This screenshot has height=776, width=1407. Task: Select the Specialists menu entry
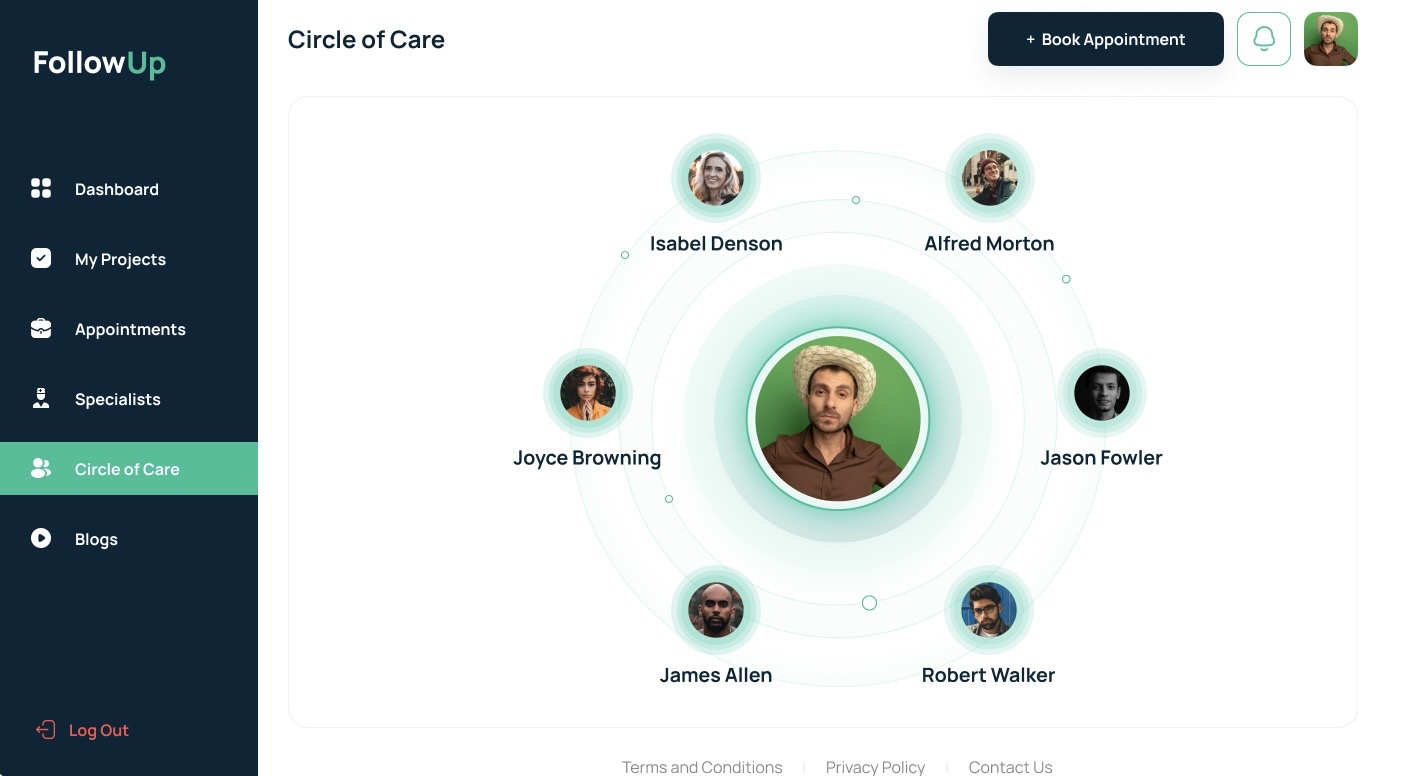117,399
